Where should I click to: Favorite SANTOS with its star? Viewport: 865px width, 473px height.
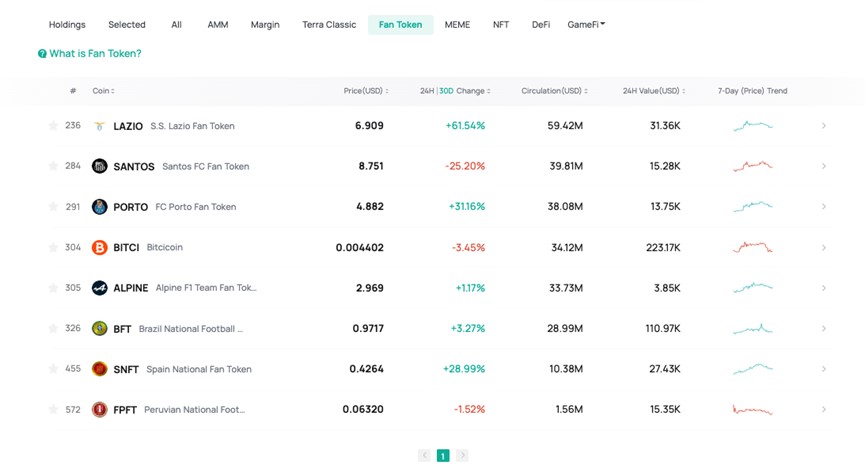(53, 166)
